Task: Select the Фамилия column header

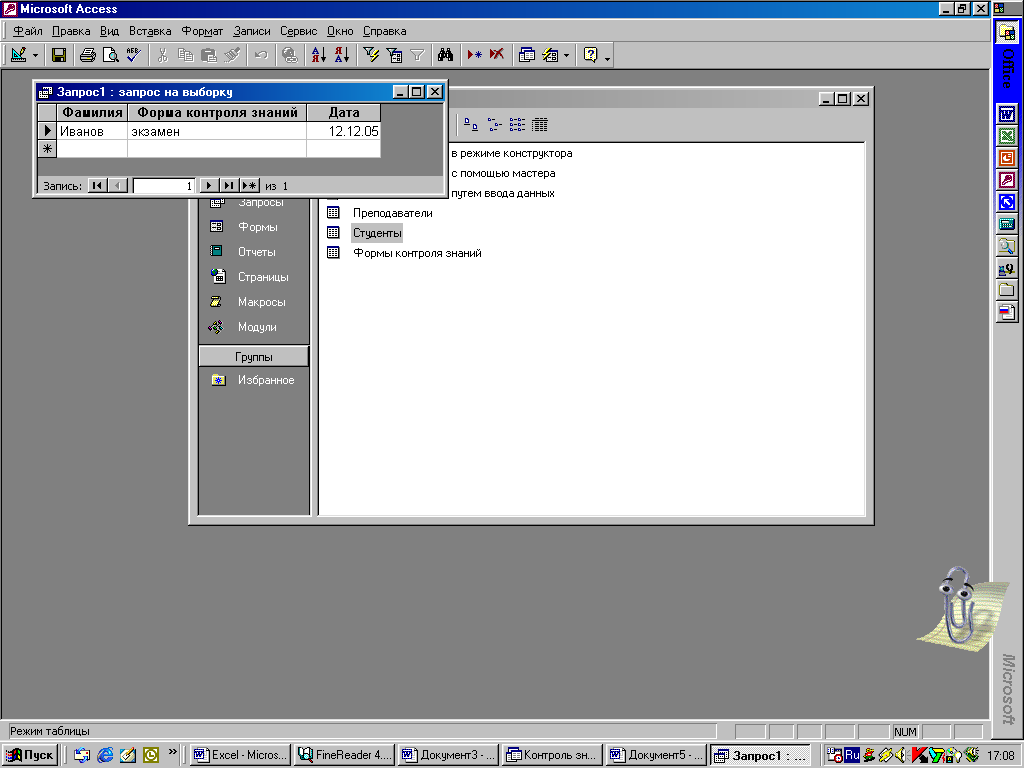Action: click(92, 112)
